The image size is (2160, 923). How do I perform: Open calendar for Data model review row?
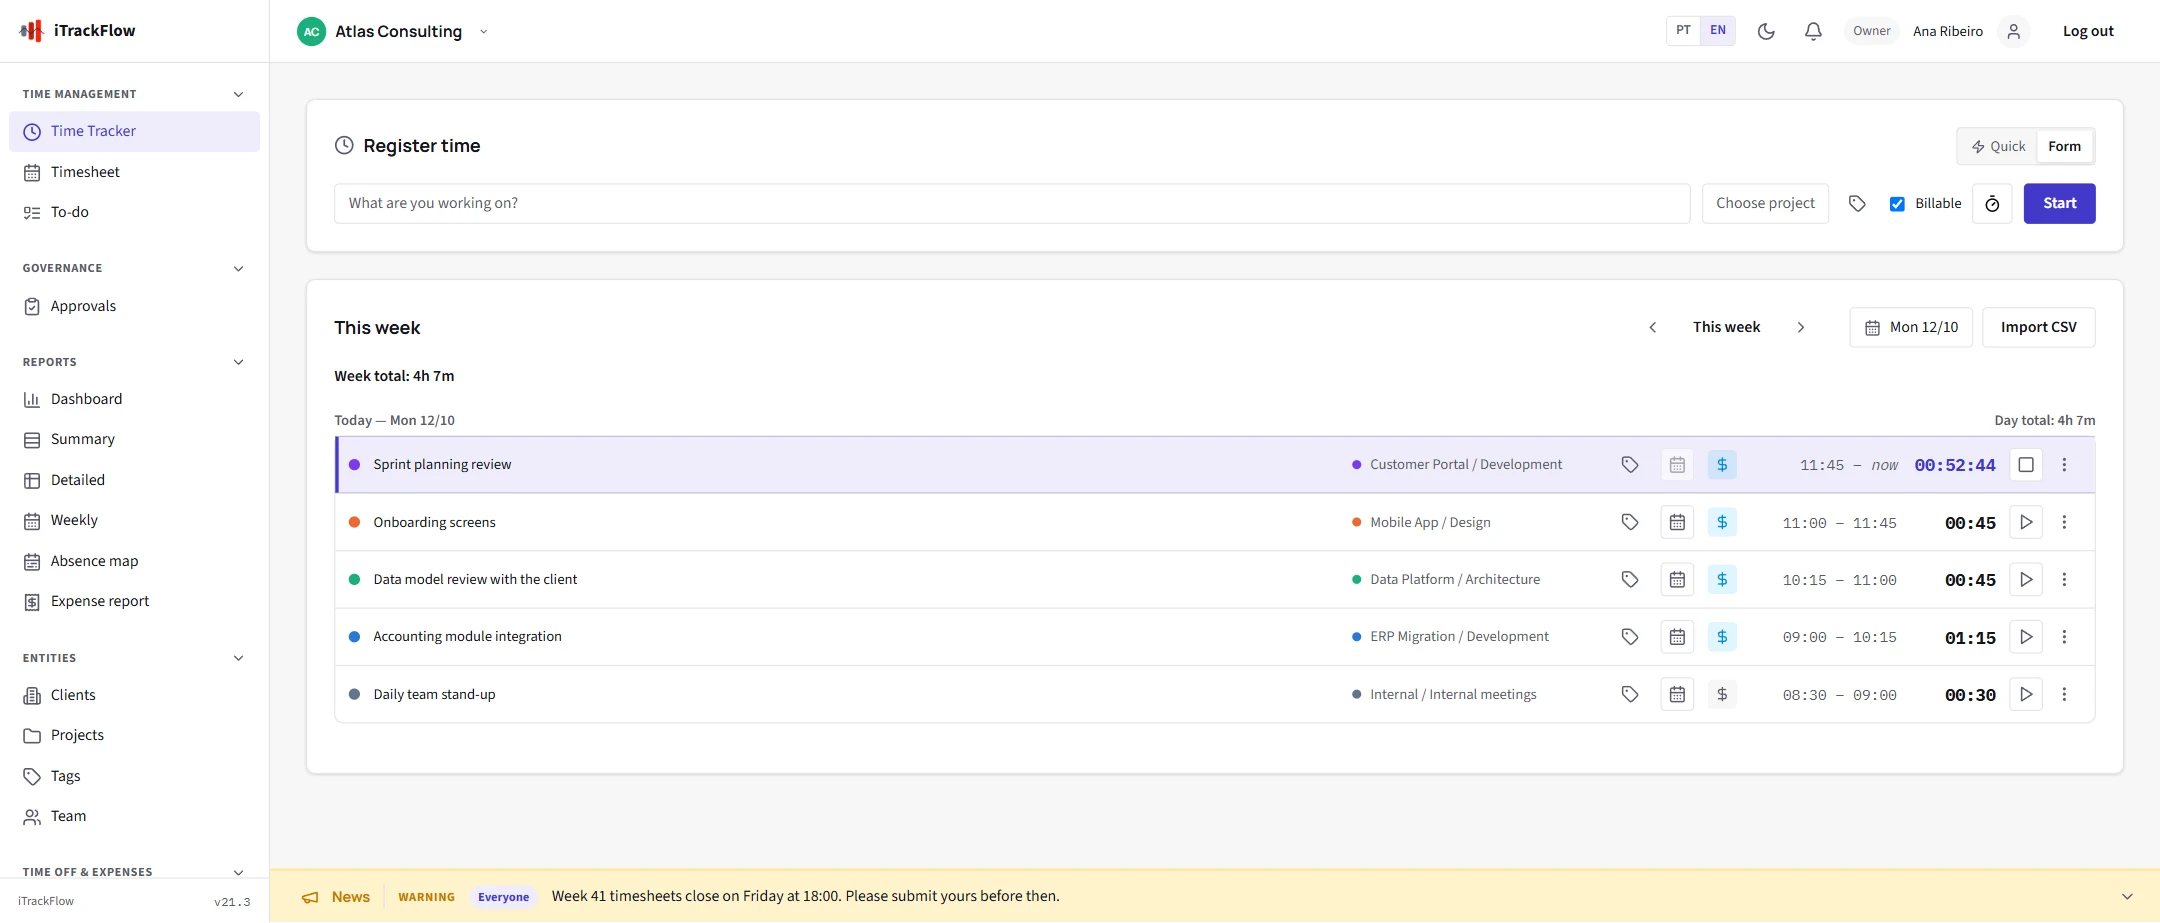[1677, 579]
